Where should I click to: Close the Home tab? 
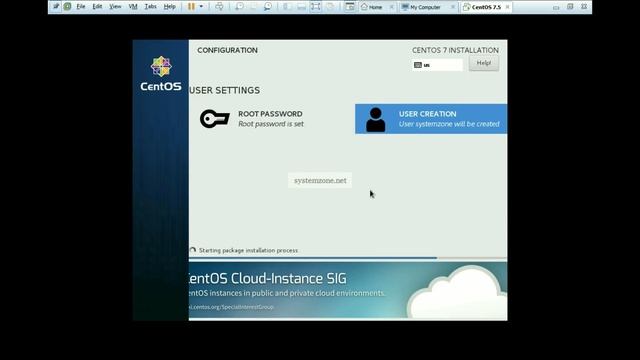(391, 7)
